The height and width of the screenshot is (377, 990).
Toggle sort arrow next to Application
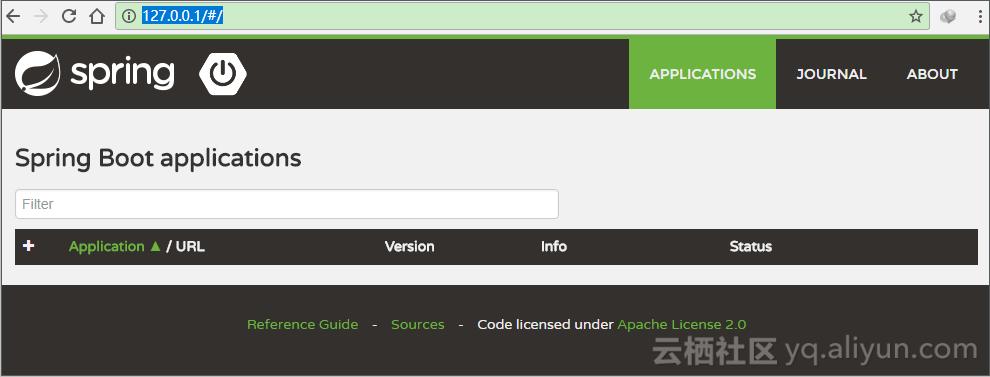[155, 246]
